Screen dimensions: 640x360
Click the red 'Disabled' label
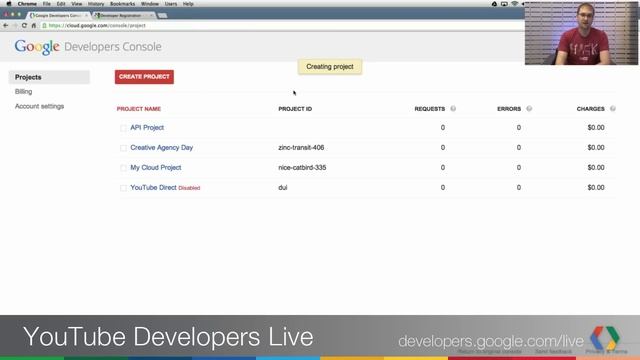(189, 188)
